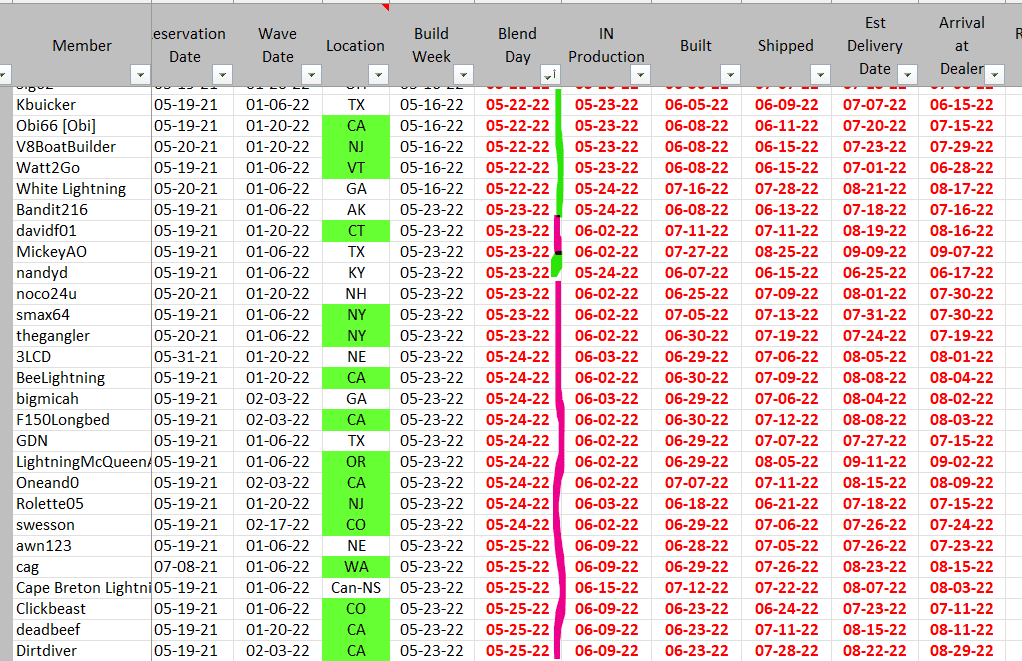Click the red comment indicator in header
1022x661 pixels.
coord(386,6)
